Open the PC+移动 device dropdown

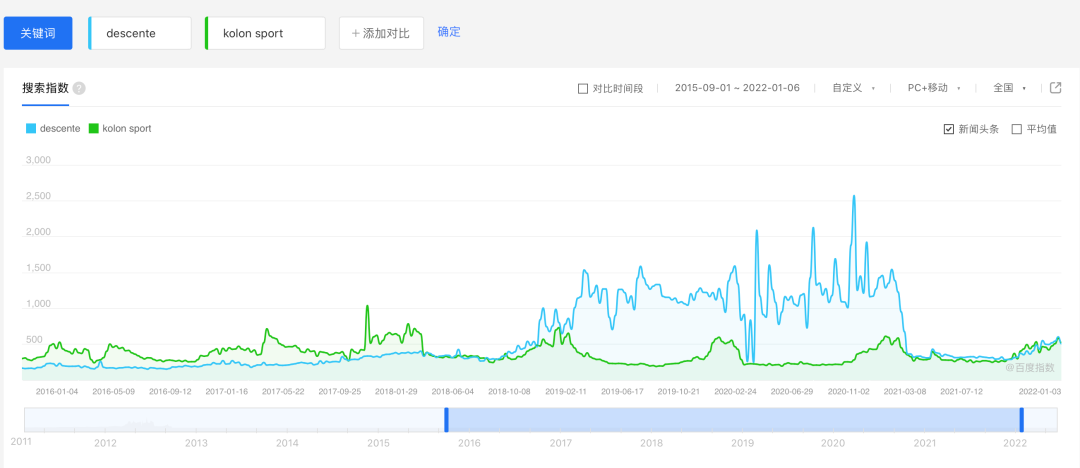[932, 88]
